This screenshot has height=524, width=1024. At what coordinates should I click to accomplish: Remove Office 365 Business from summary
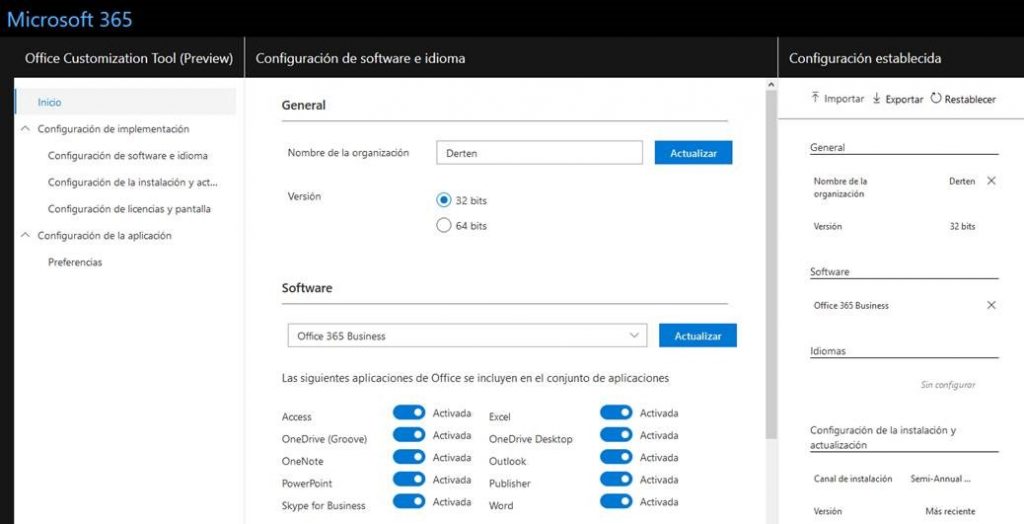(x=991, y=305)
